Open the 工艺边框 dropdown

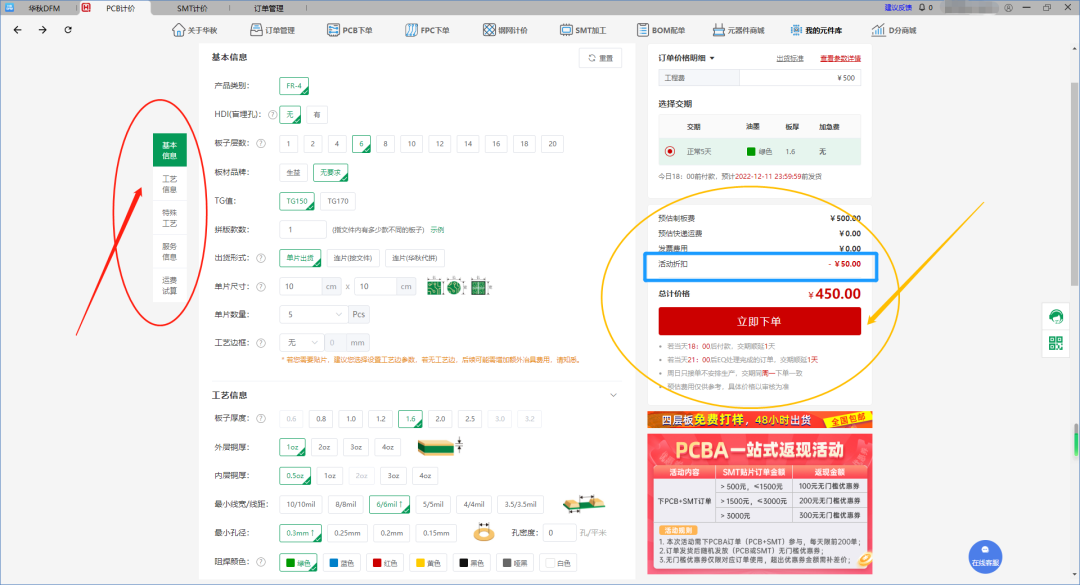click(x=302, y=342)
